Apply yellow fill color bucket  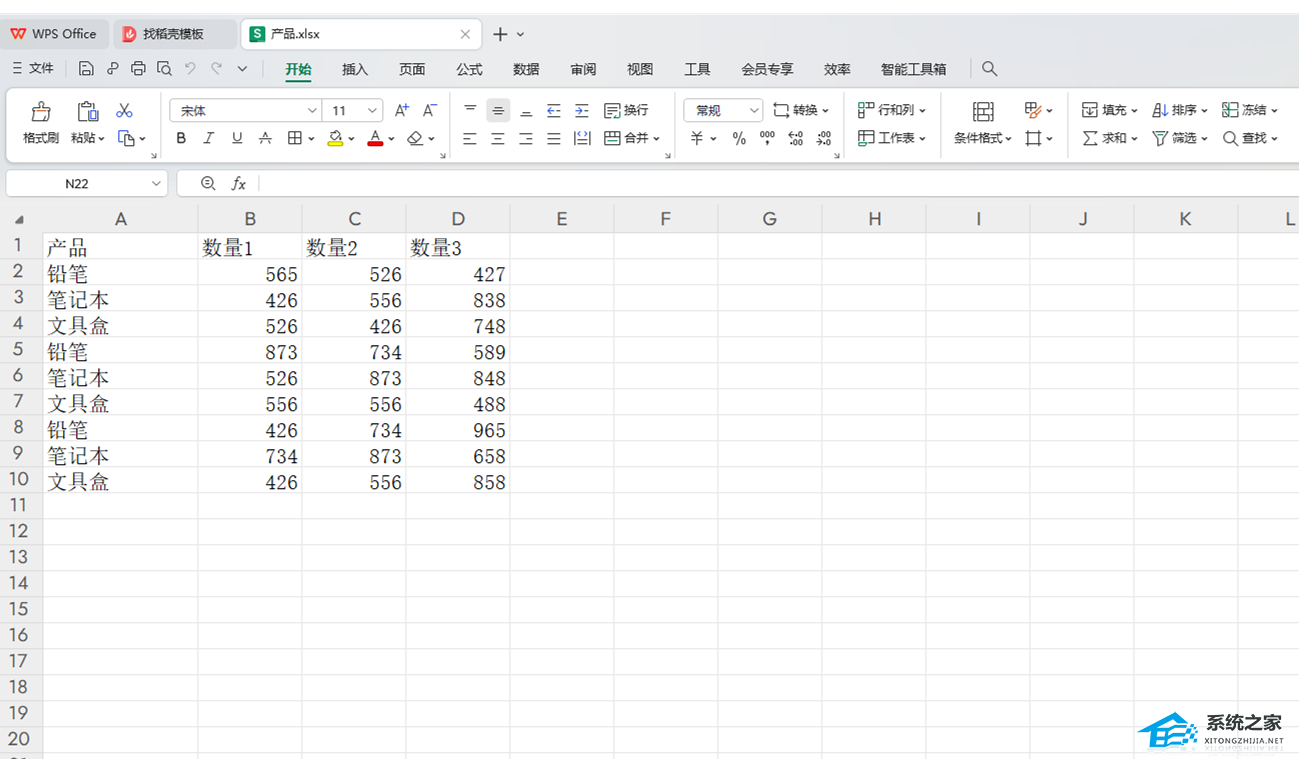tap(336, 138)
